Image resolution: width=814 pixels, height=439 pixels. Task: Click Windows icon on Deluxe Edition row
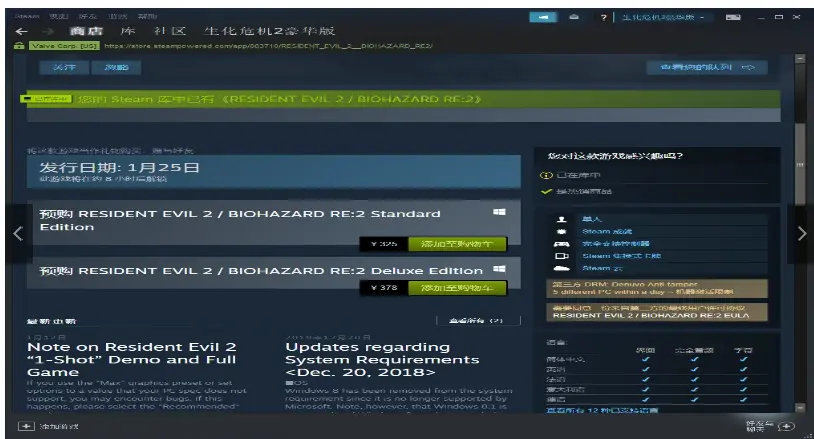tap(499, 269)
